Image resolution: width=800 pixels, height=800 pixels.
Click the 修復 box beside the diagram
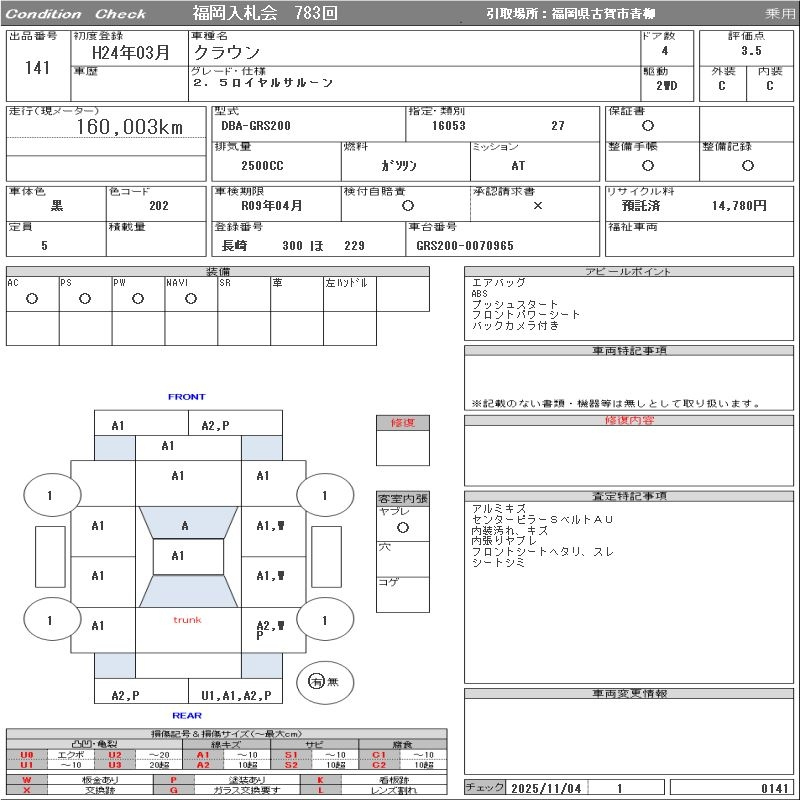click(404, 420)
